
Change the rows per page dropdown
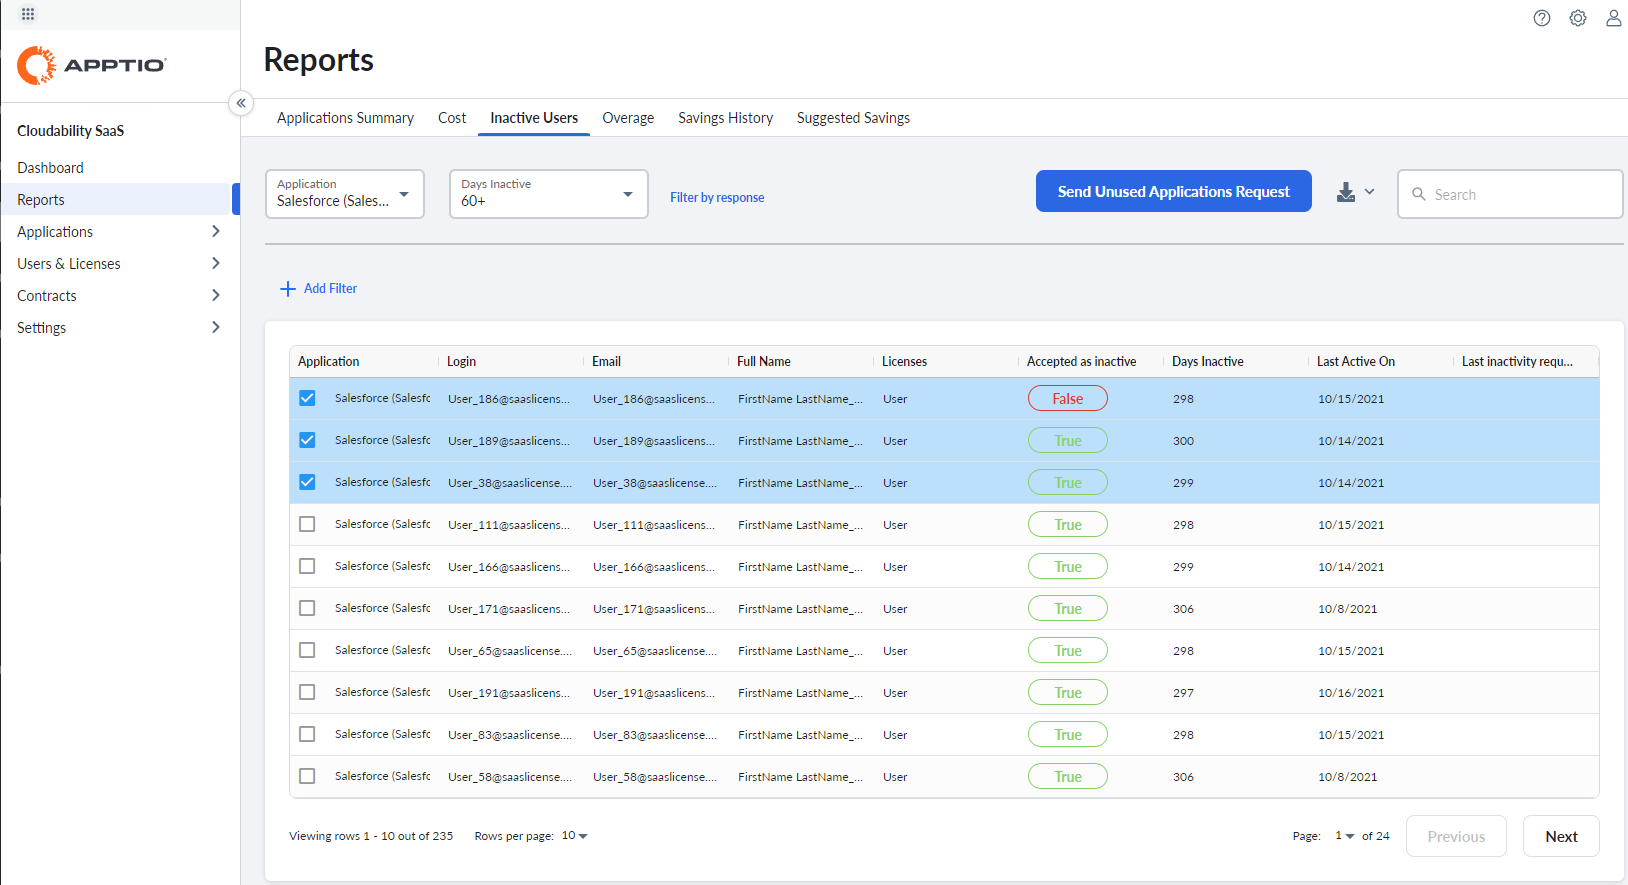[575, 836]
